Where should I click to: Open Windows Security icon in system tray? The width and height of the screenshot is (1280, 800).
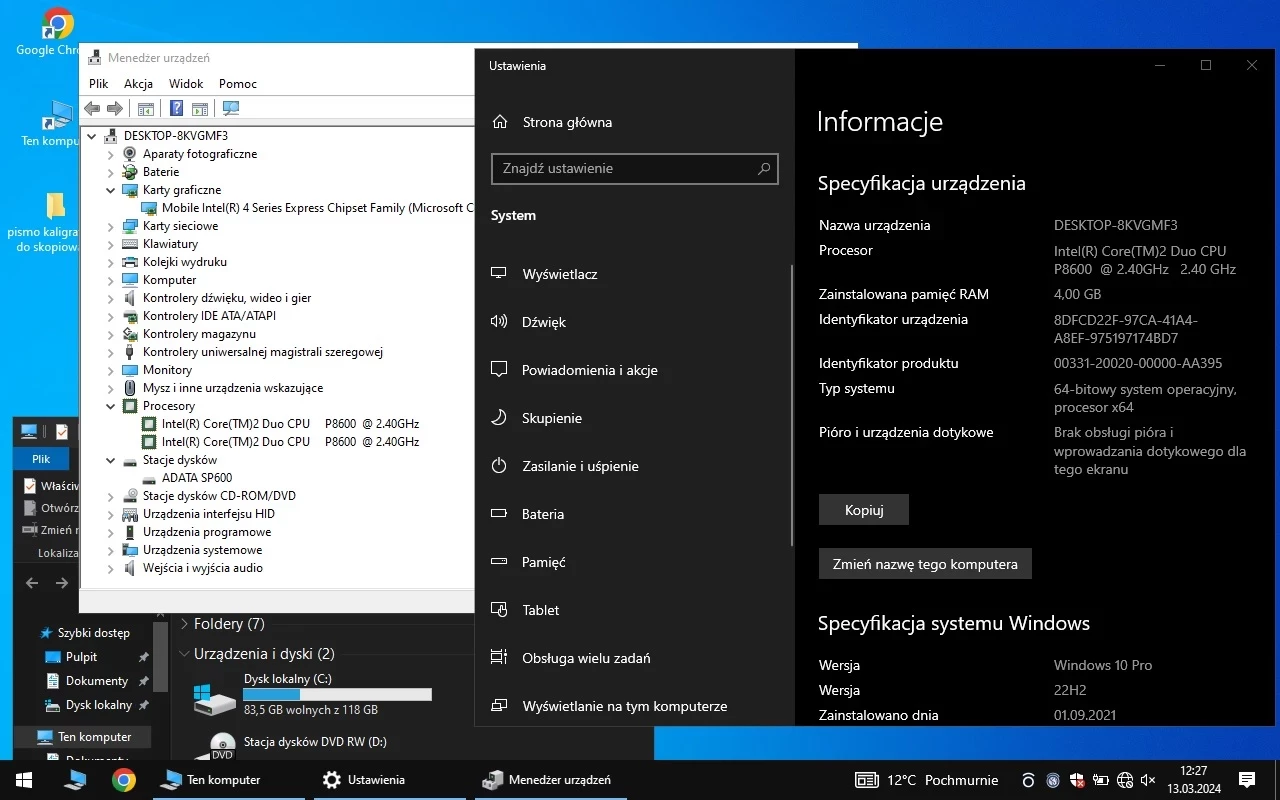point(1077,780)
